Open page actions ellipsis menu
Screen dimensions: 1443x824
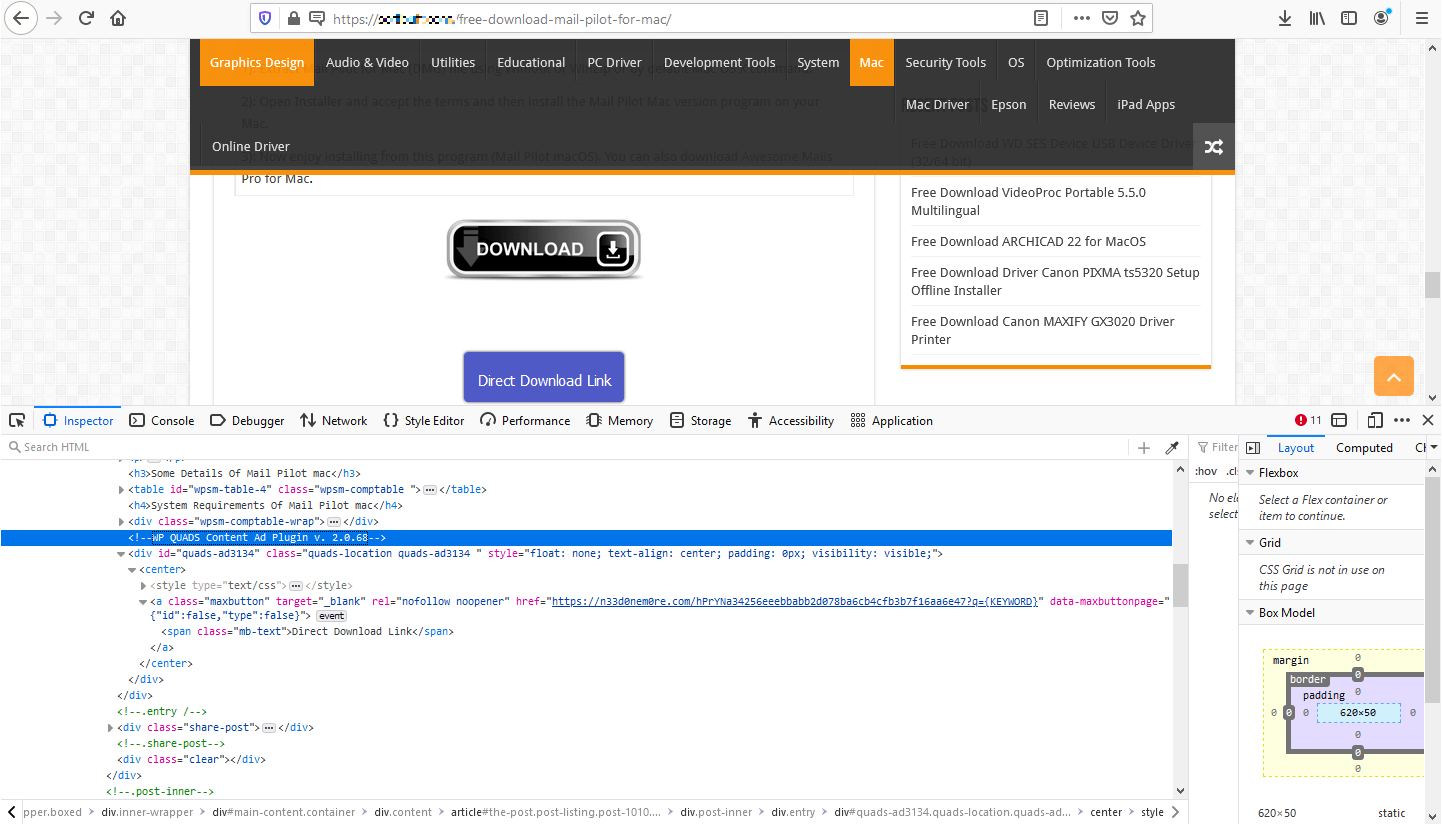1082,18
